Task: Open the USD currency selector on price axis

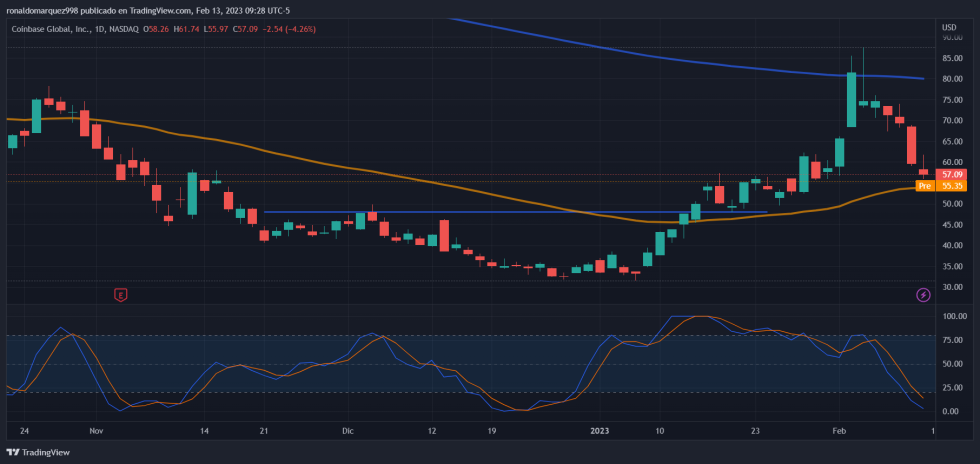Action: point(949,26)
